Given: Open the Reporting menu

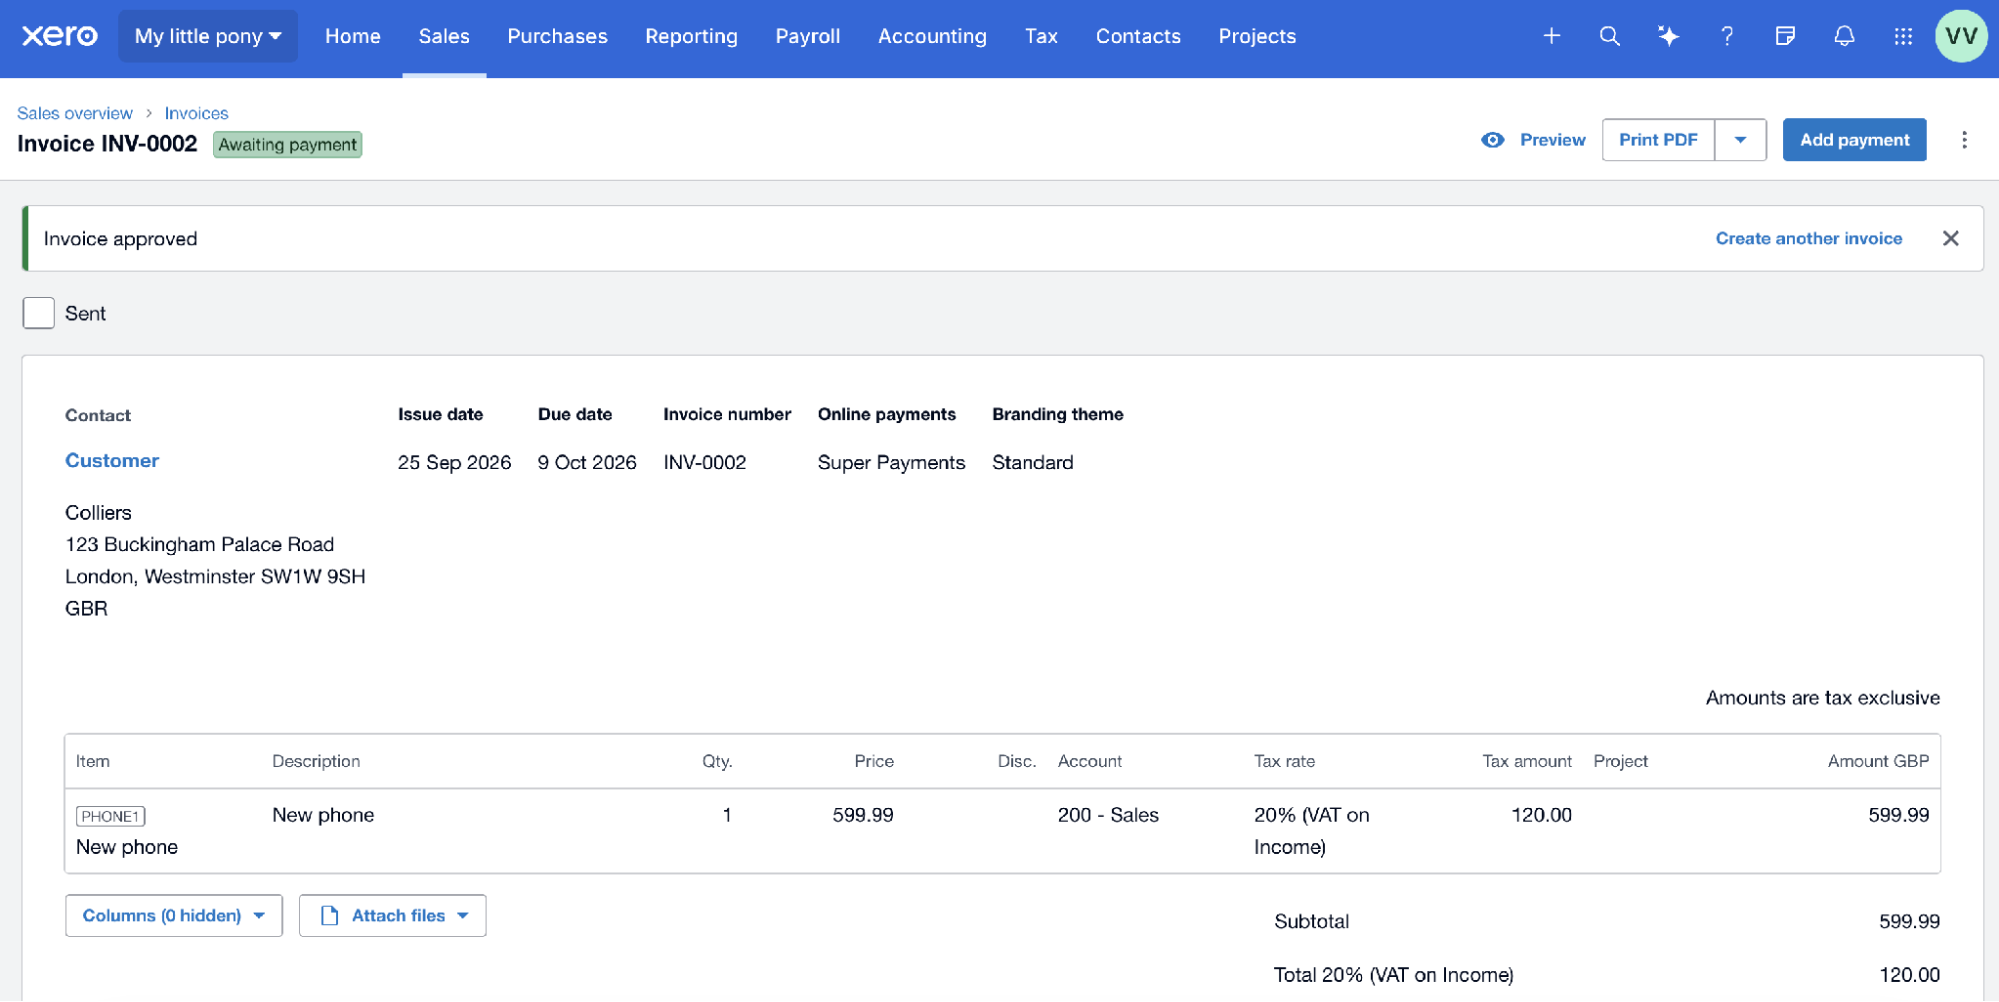Looking at the screenshot, I should [691, 36].
